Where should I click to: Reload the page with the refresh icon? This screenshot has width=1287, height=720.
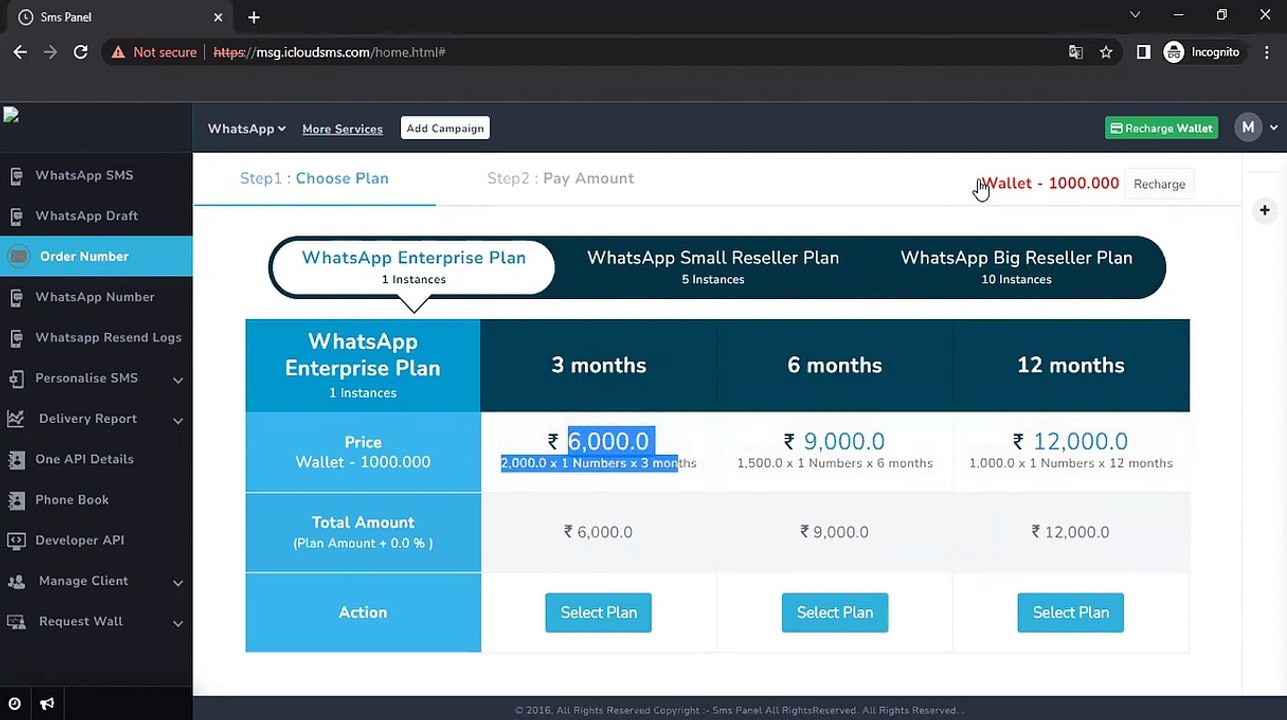(81, 52)
